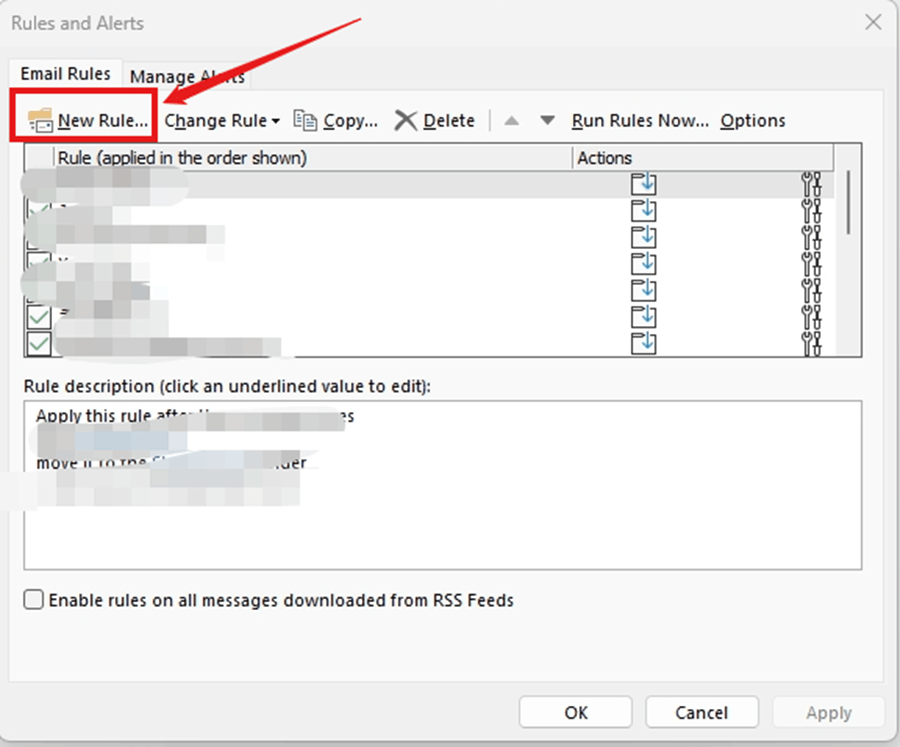Click the Actions column header

click(703, 157)
